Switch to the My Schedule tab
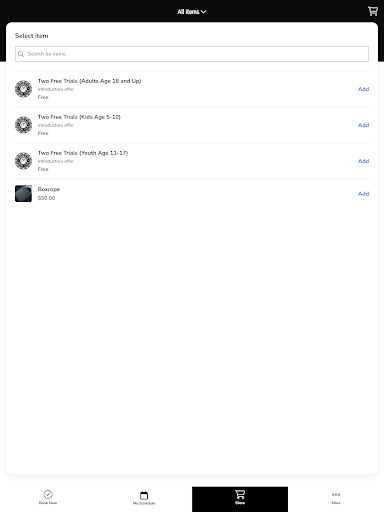Viewport: 384px width, 512px height. pyautogui.click(x=144, y=498)
